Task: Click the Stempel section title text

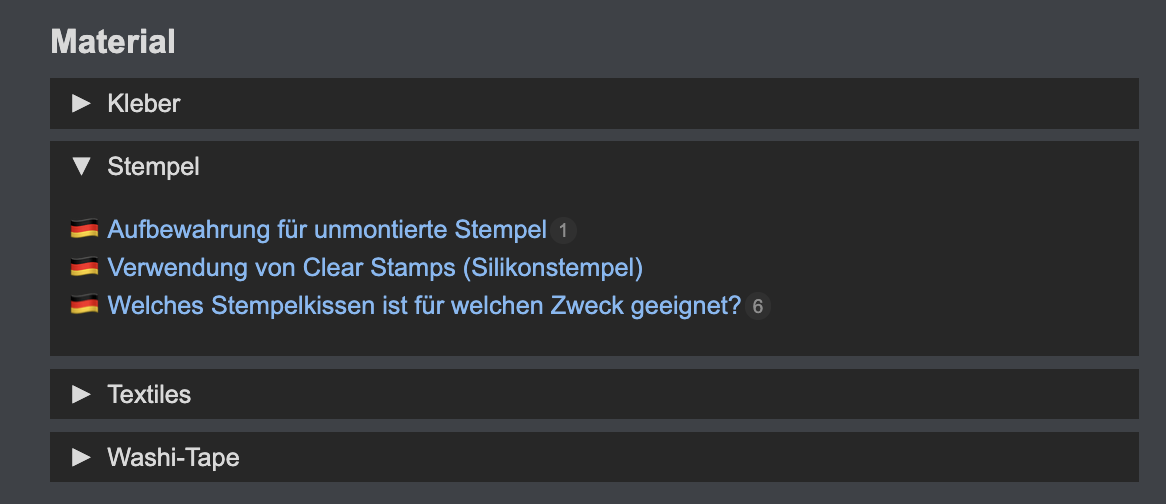Action: pyautogui.click(x=153, y=166)
